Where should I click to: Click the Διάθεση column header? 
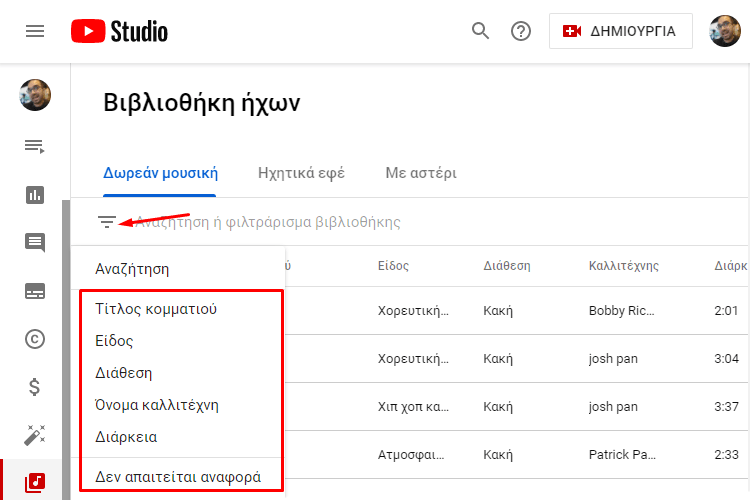pos(507,266)
